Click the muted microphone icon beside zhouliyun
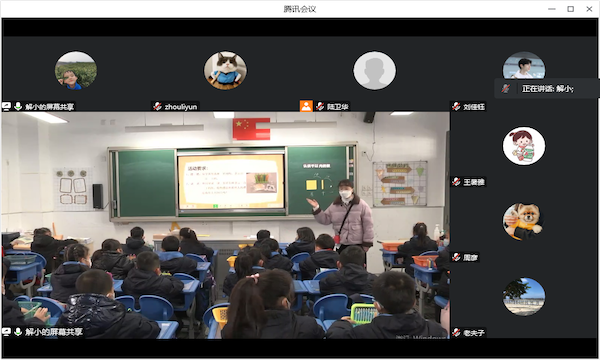This screenshot has height=360, width=600. (x=157, y=106)
